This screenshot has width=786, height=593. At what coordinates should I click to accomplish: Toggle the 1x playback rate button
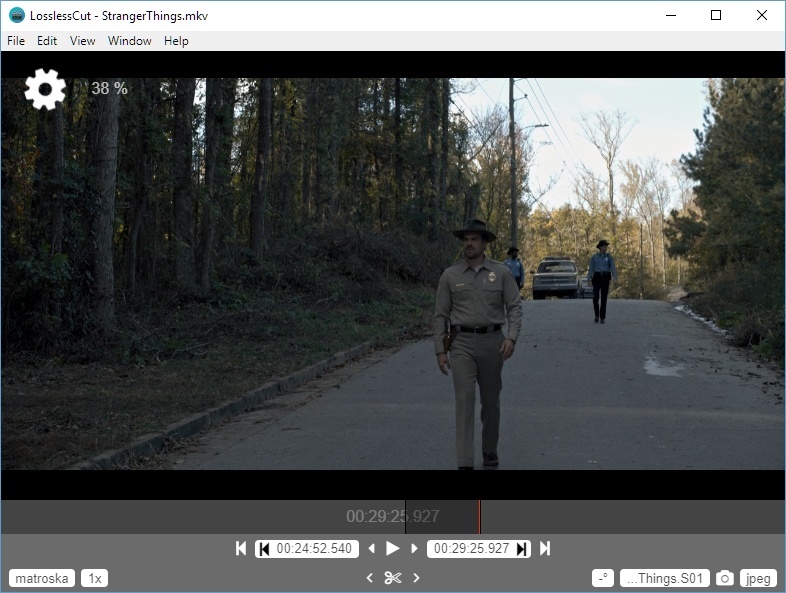[x=95, y=578]
